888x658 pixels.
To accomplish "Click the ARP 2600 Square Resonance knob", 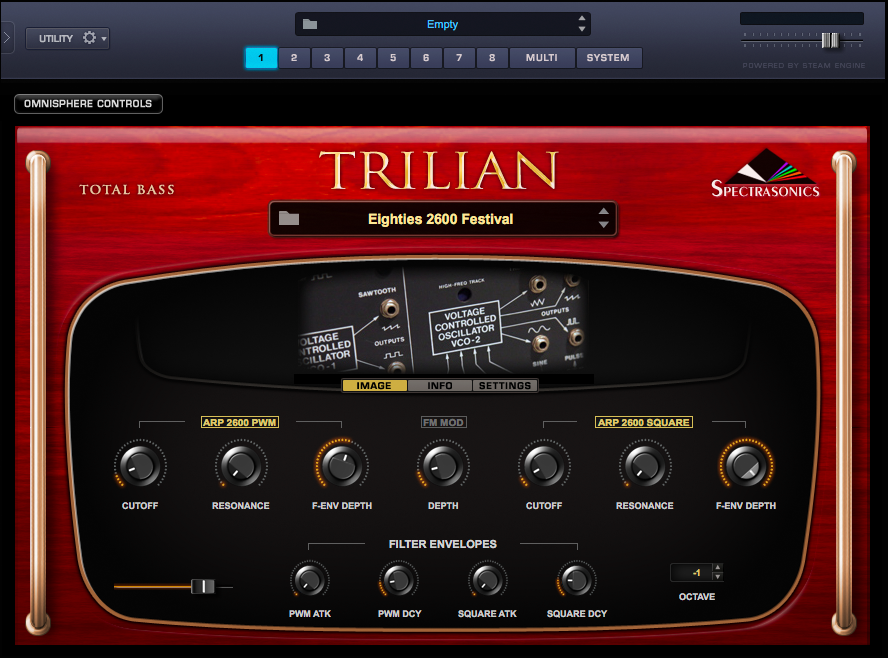I will [x=644, y=465].
